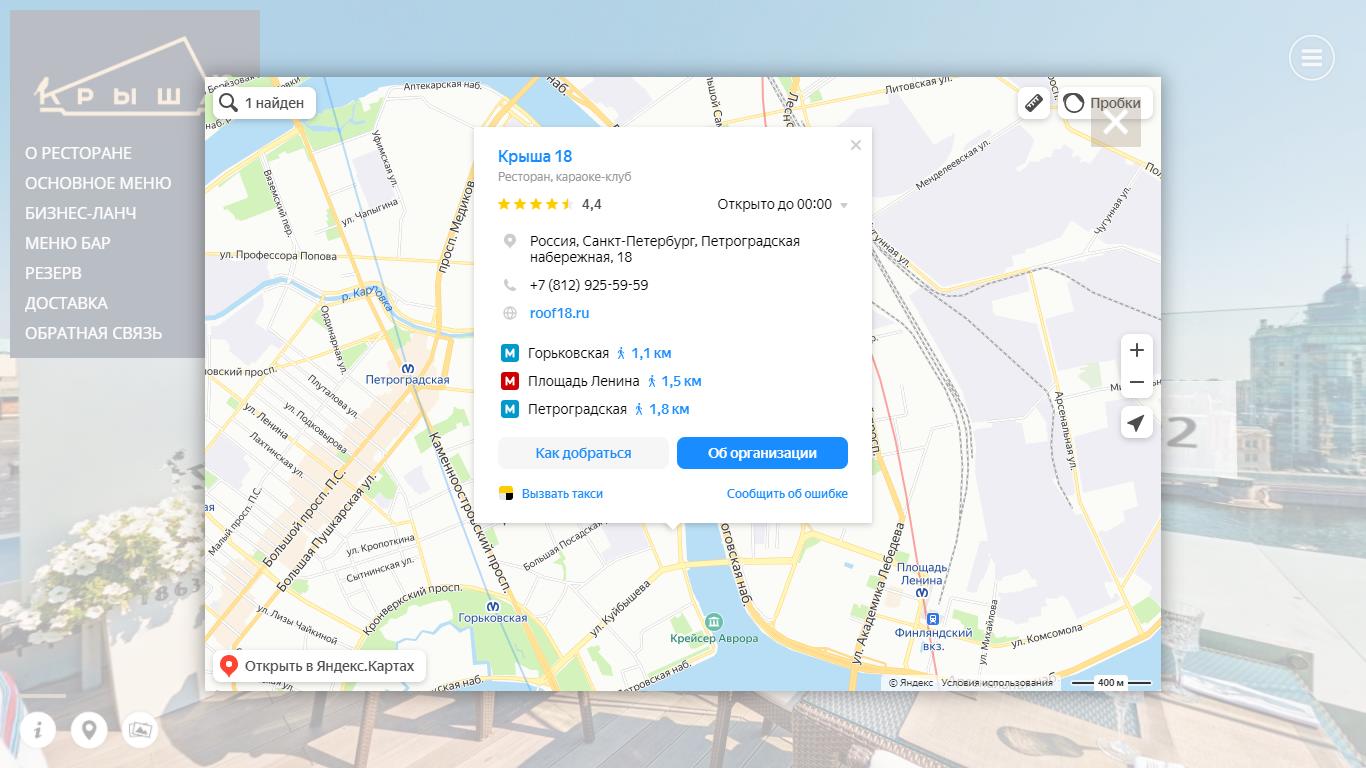1366x768 pixels.
Task: Open the ОСНОВНОЕ МЕНЮ item
Action: [x=98, y=183]
